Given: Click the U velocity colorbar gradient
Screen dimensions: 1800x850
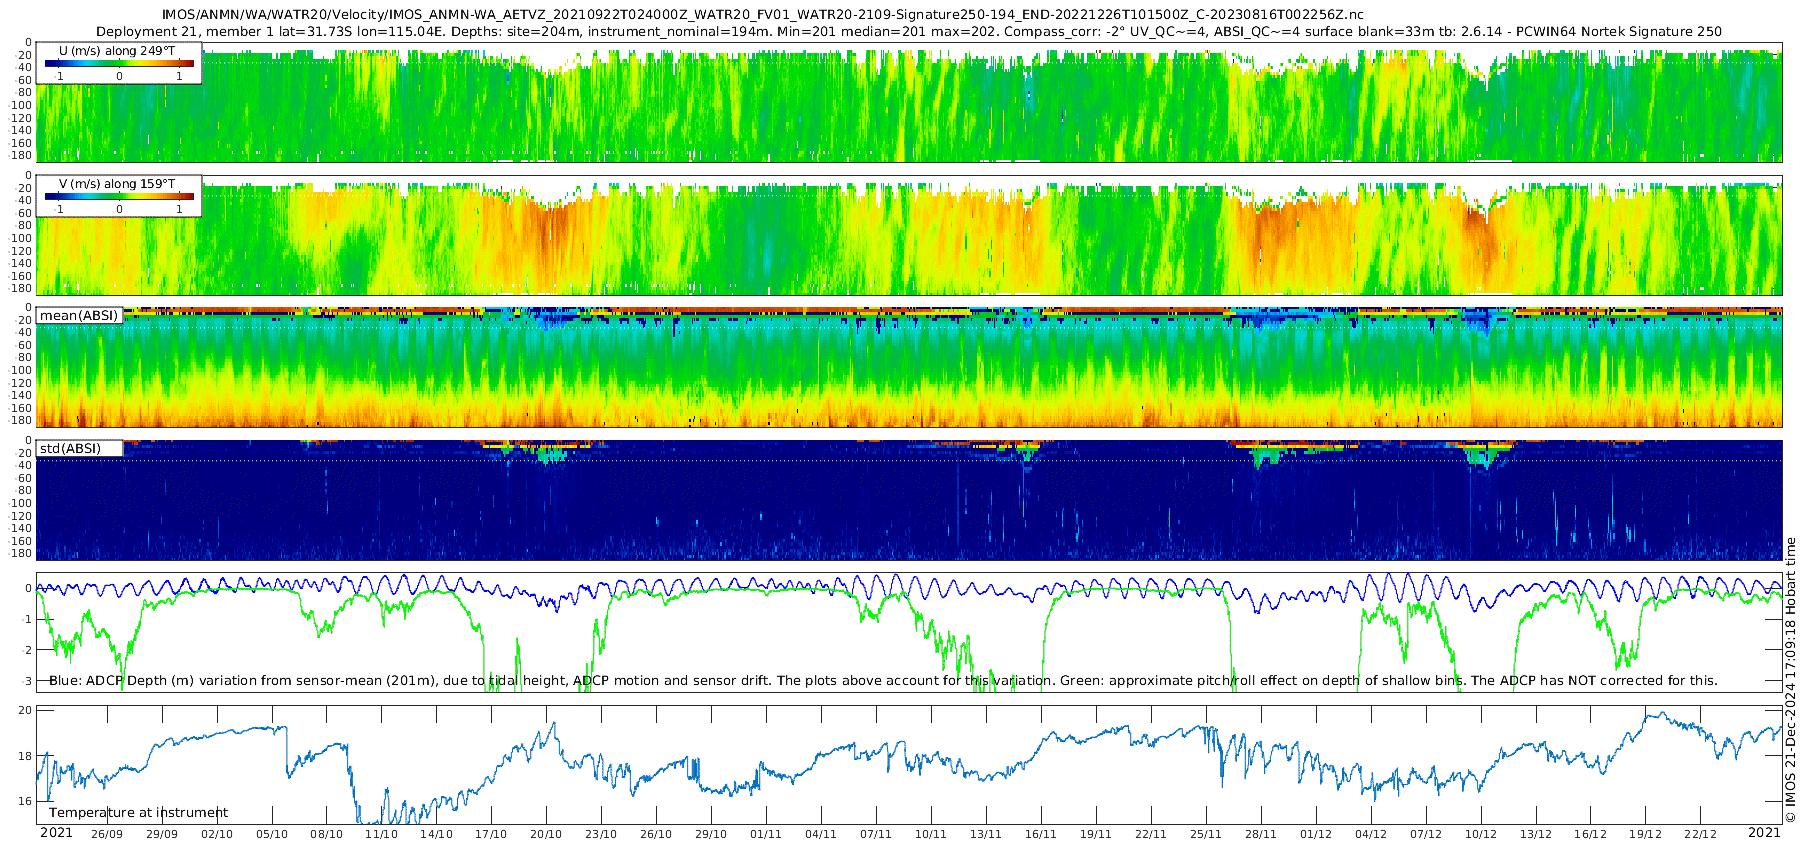Looking at the screenshot, I should (x=119, y=63).
